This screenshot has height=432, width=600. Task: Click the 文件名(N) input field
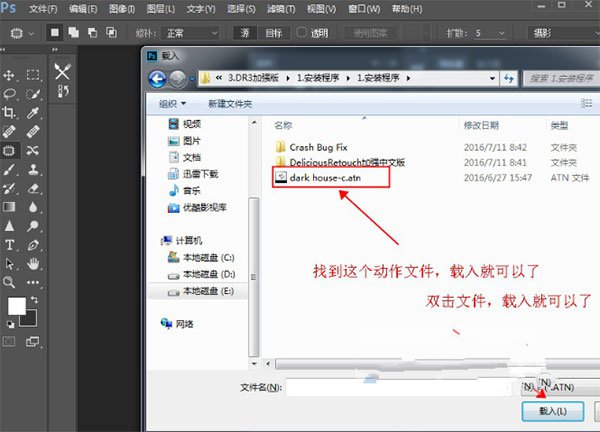[x=401, y=387]
